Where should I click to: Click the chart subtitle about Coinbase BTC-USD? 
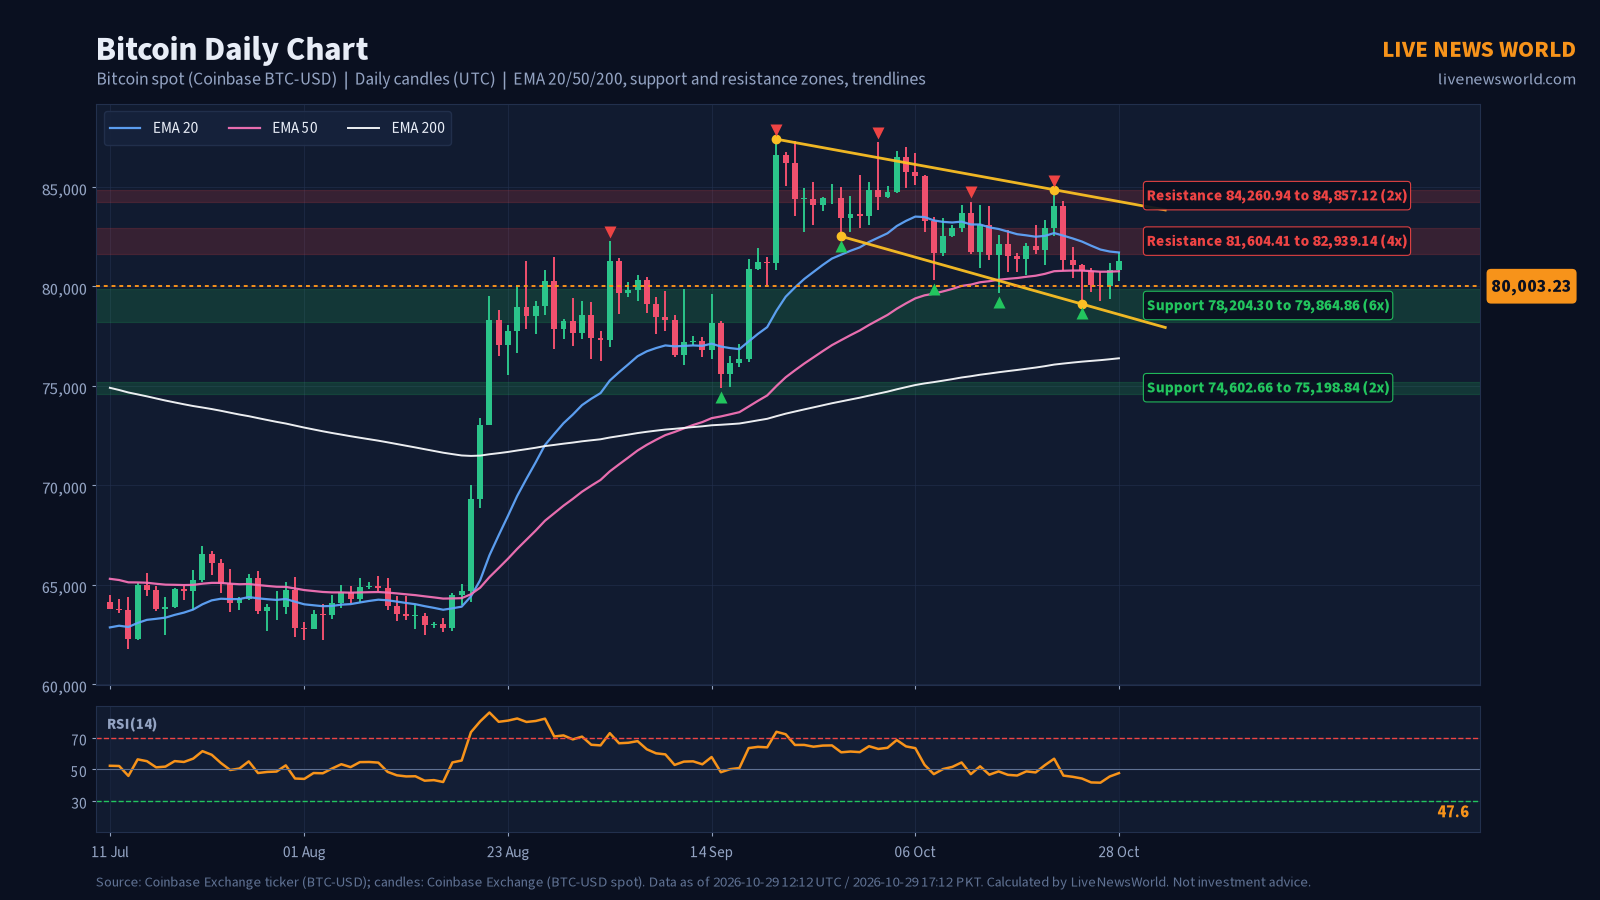(511, 79)
